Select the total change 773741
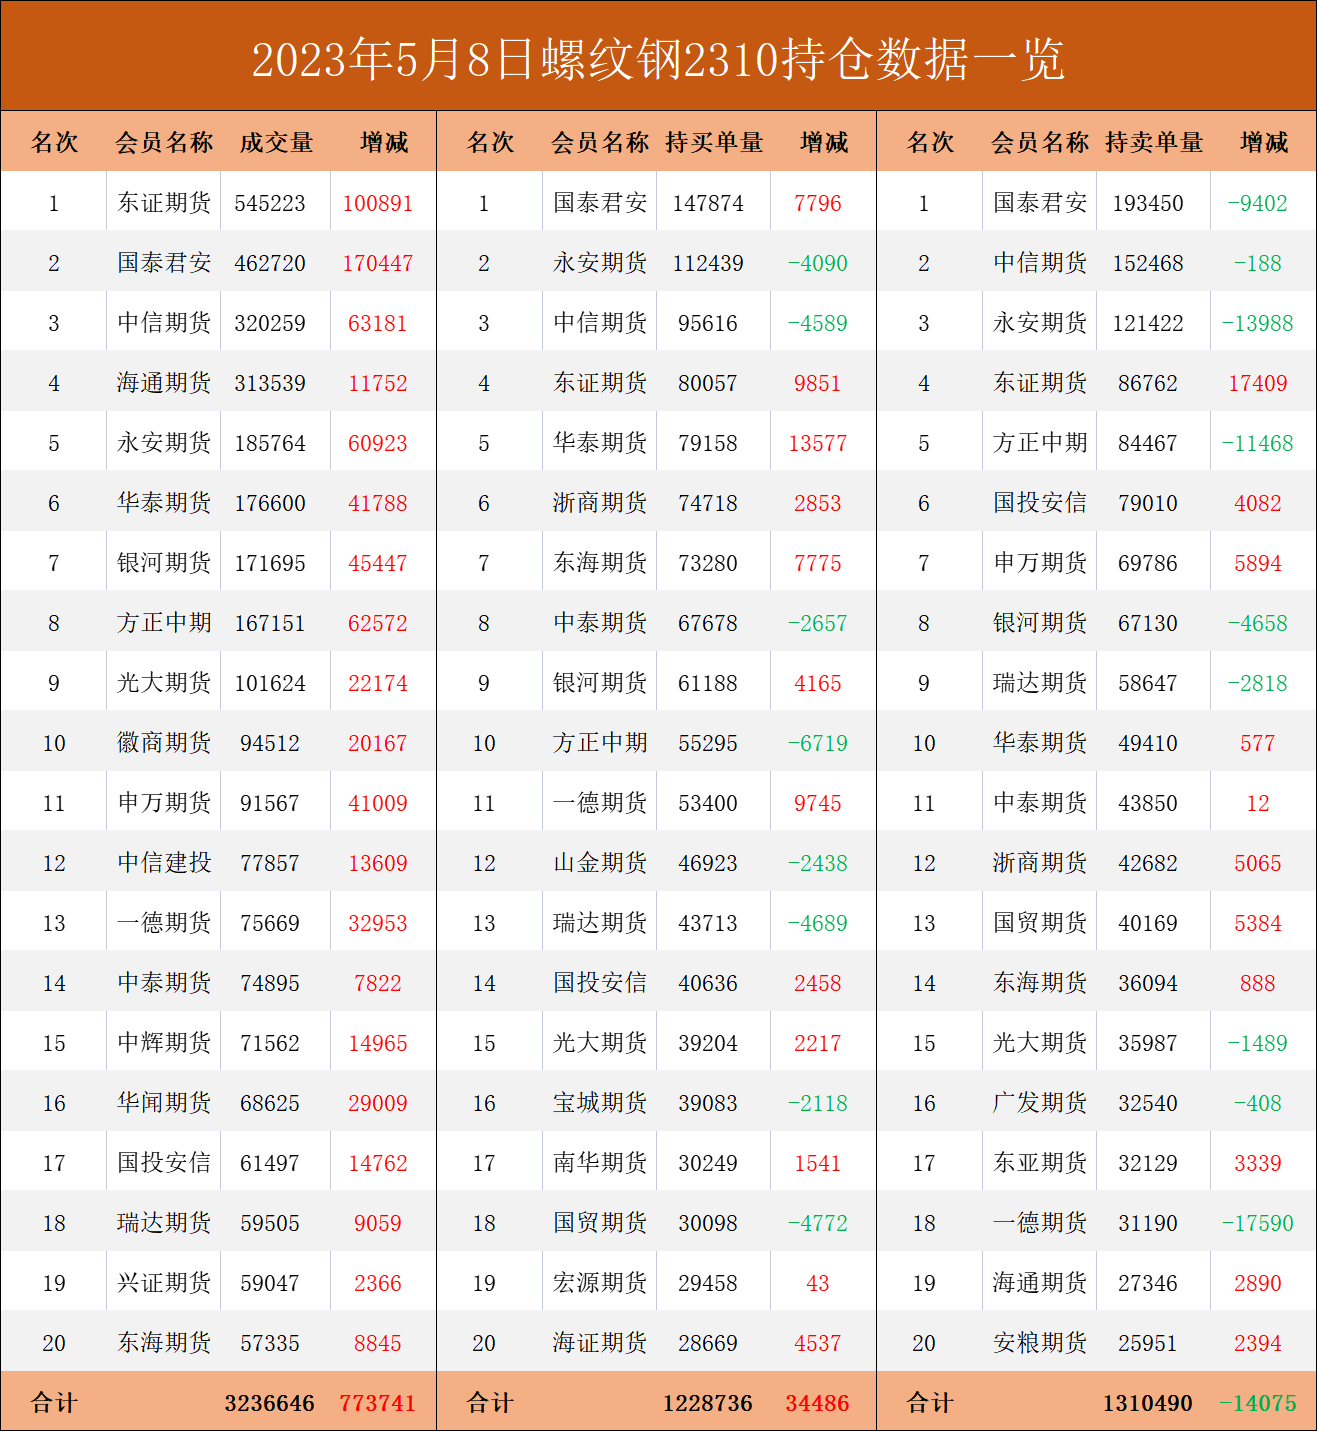Image resolution: width=1318 pixels, height=1432 pixels. click(x=378, y=1403)
